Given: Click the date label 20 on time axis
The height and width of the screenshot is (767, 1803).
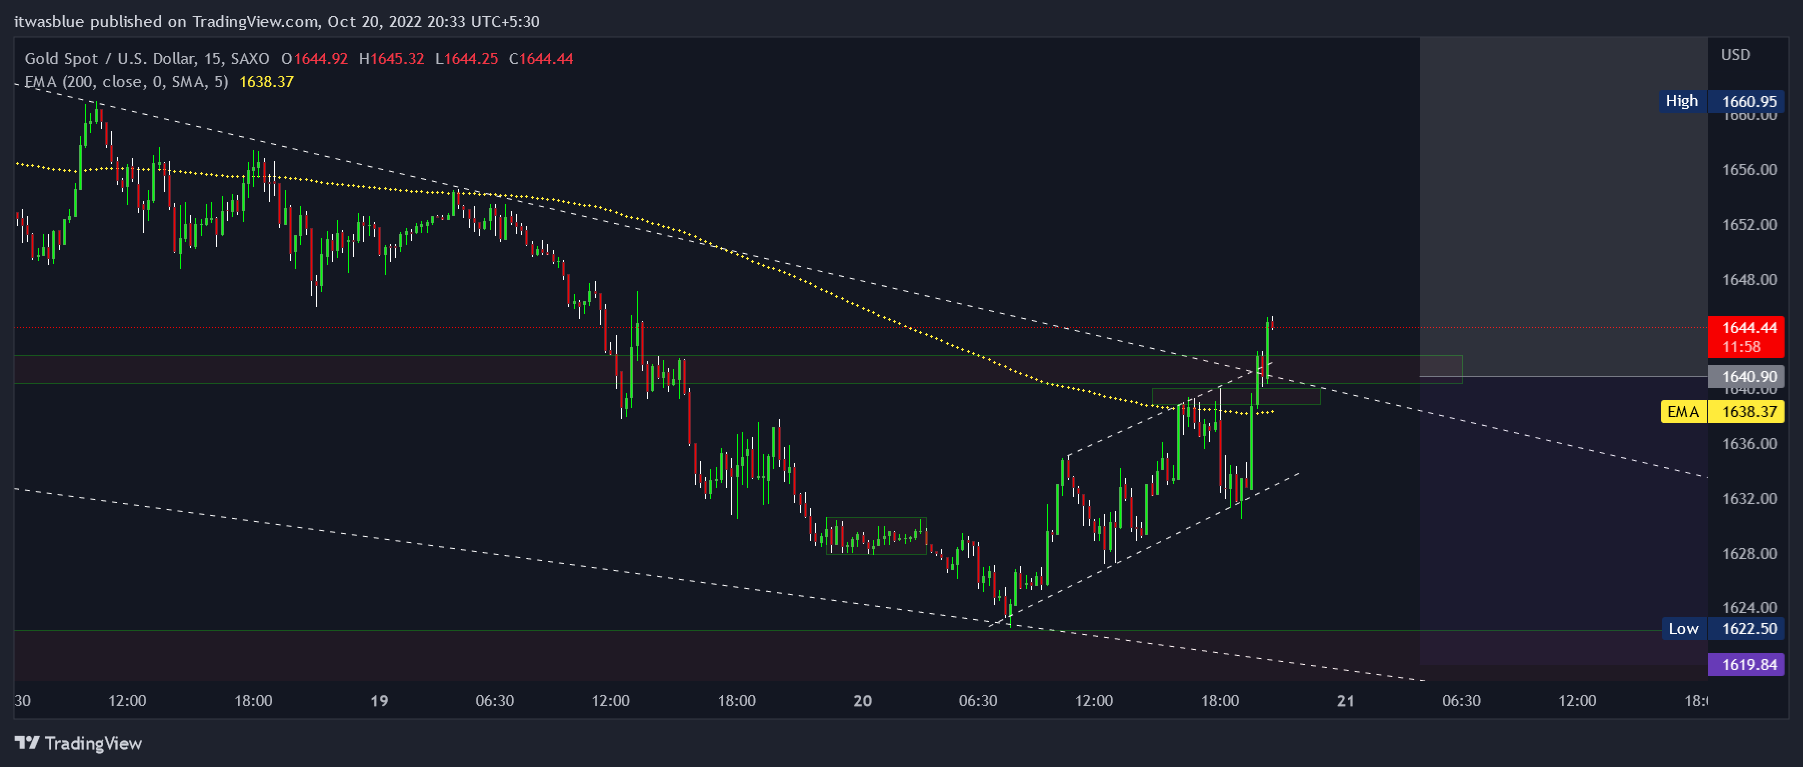Looking at the screenshot, I should point(863,701).
